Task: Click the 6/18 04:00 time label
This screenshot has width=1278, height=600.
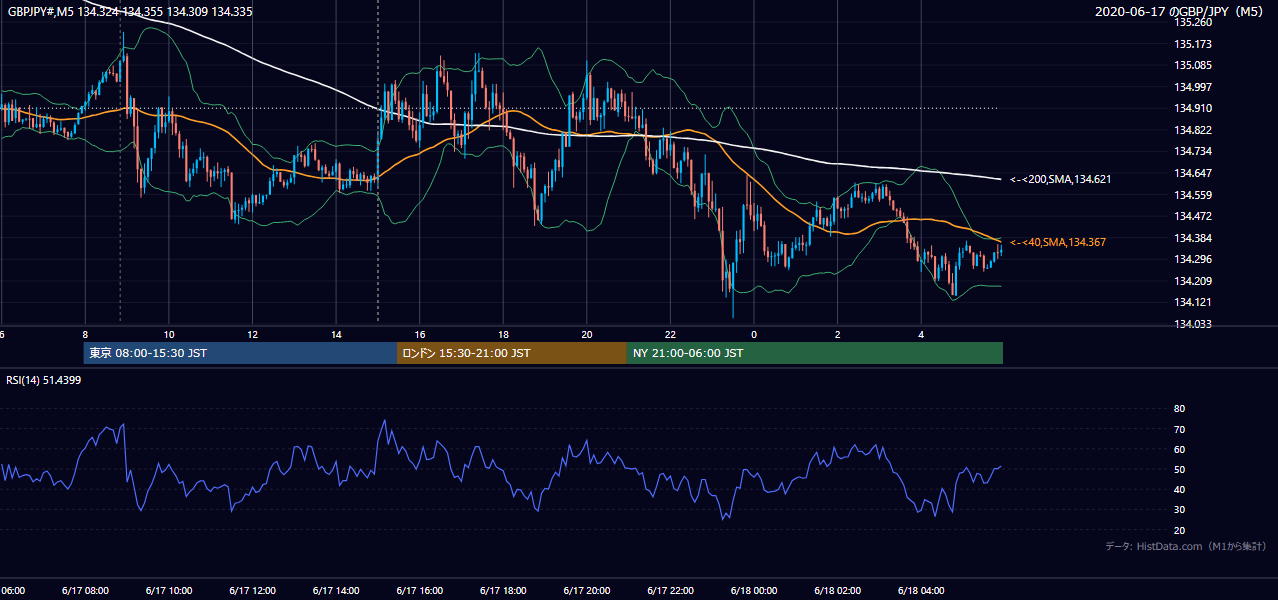Action: point(921,591)
